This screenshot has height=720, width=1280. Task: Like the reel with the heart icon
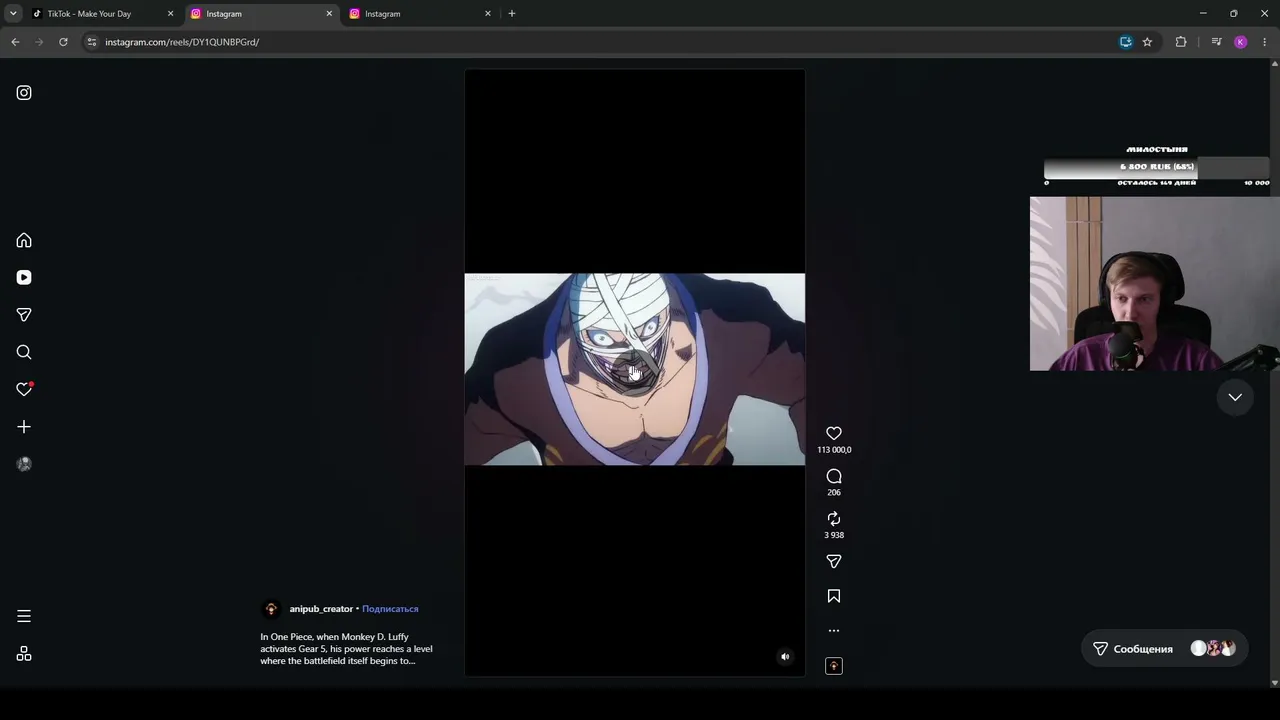pyautogui.click(x=834, y=433)
